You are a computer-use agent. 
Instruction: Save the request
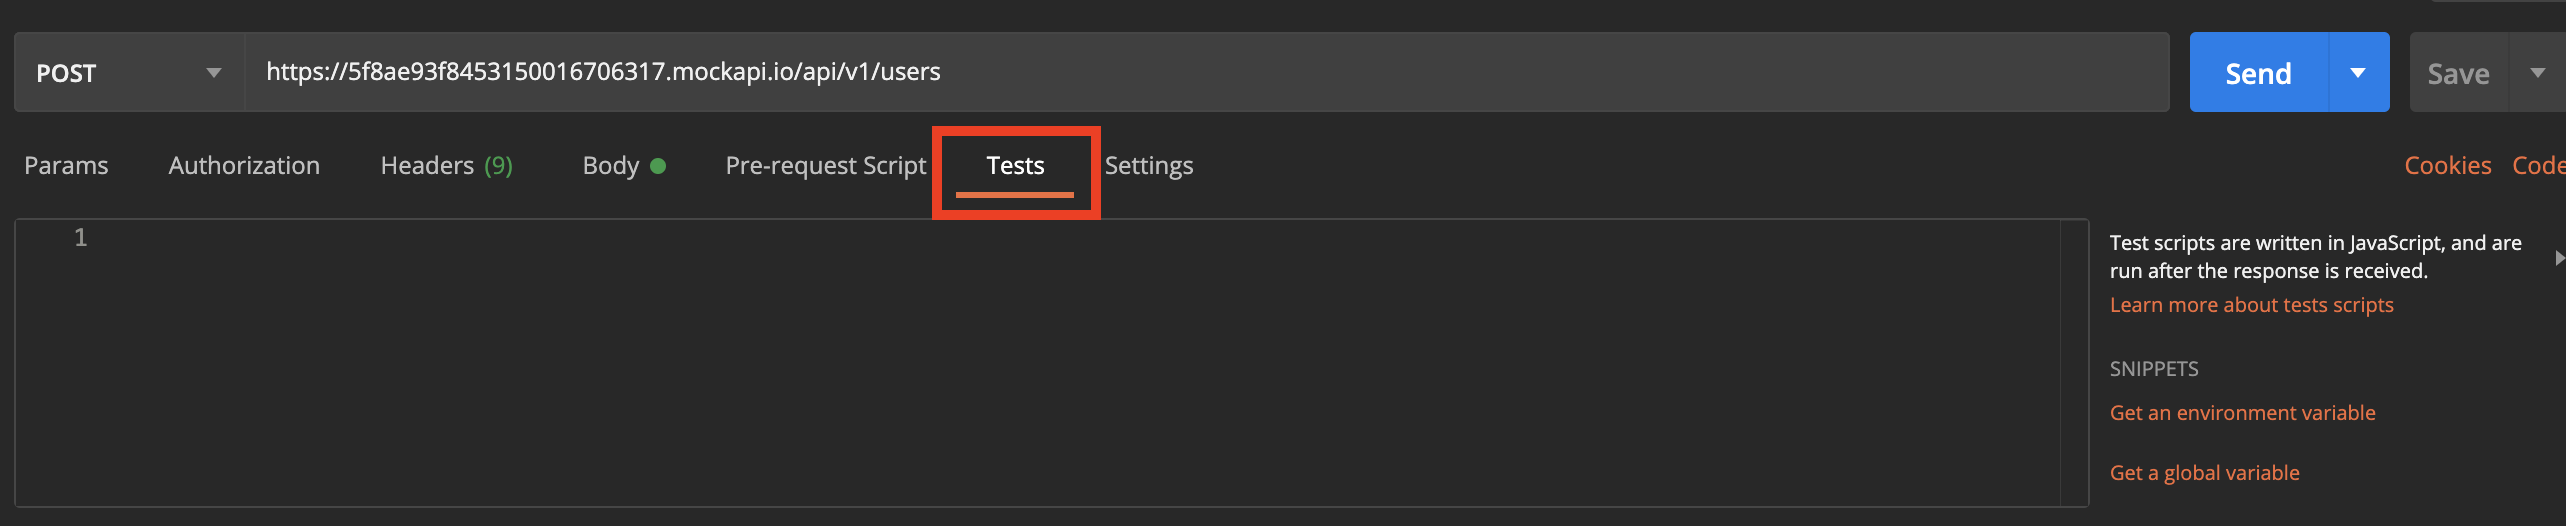click(2458, 74)
